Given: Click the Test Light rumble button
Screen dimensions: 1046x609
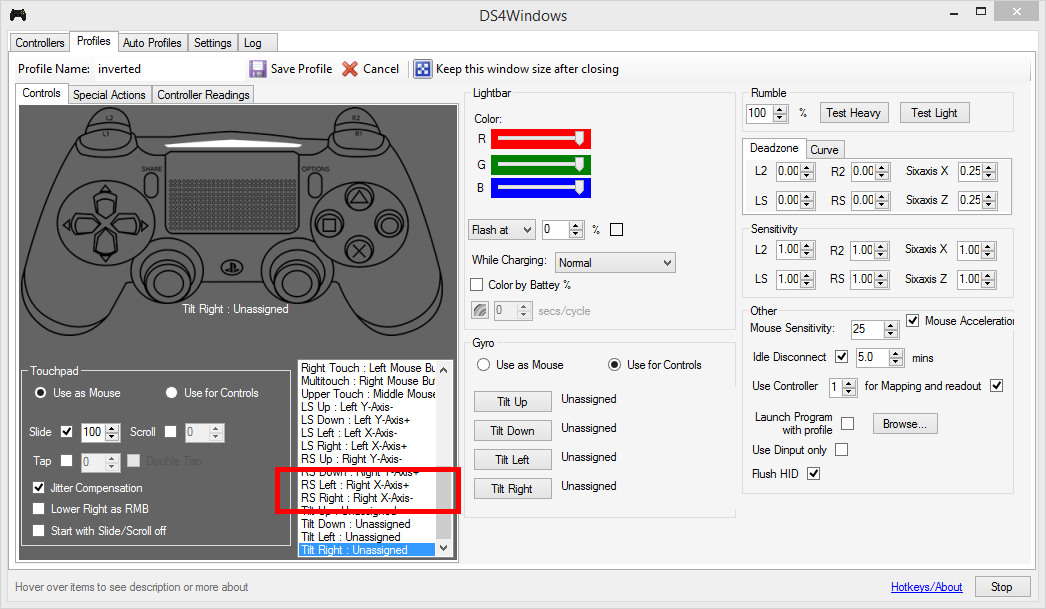Looking at the screenshot, I should (934, 113).
